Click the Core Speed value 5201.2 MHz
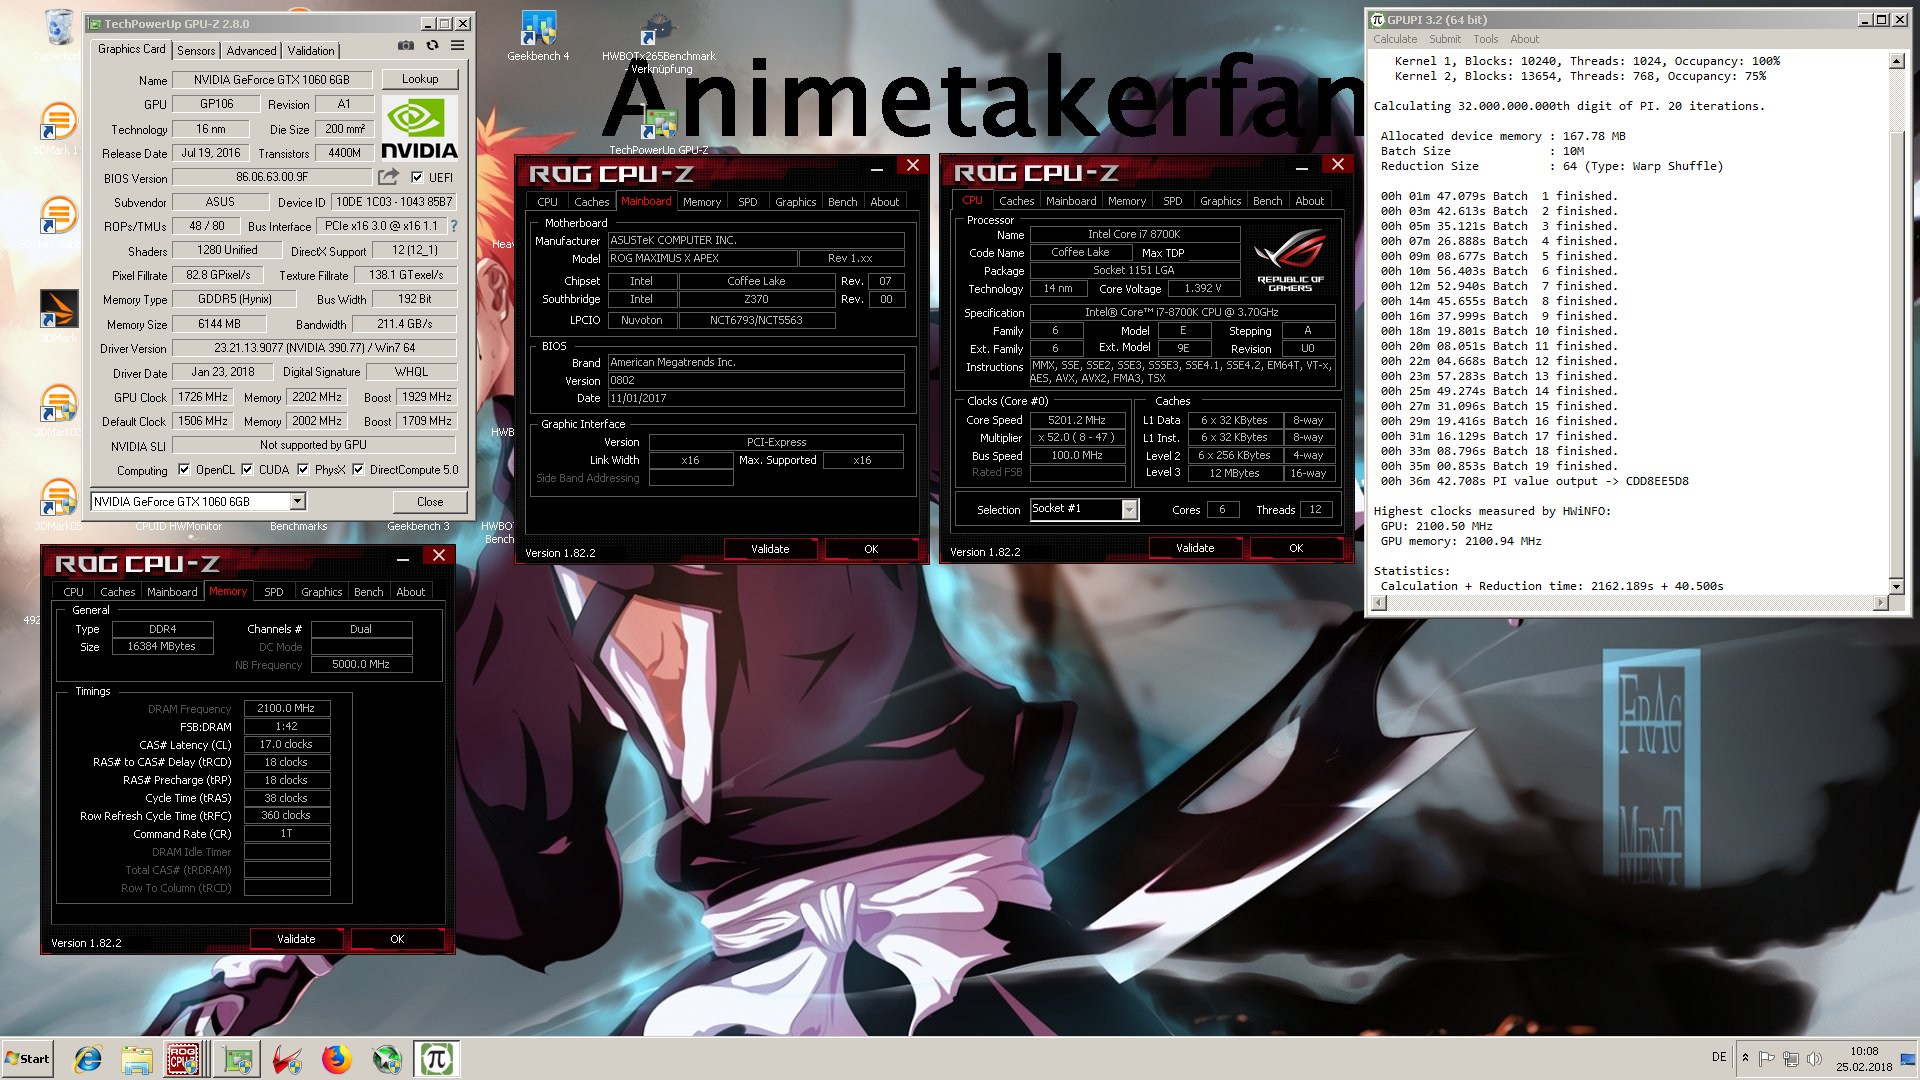This screenshot has height=1080, width=1920. 1077,420
